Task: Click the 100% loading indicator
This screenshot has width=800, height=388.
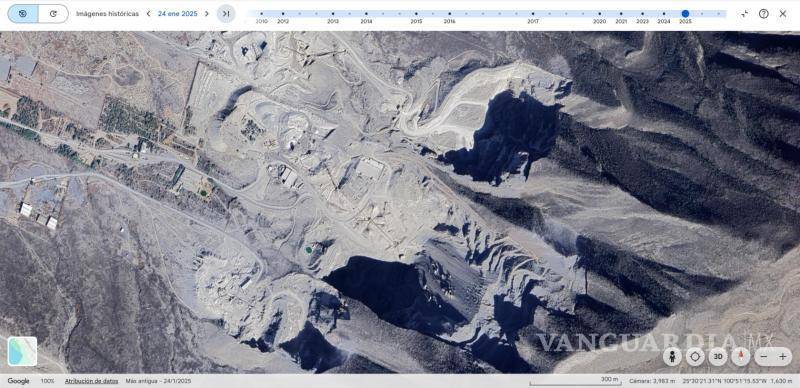Action: coord(47,381)
